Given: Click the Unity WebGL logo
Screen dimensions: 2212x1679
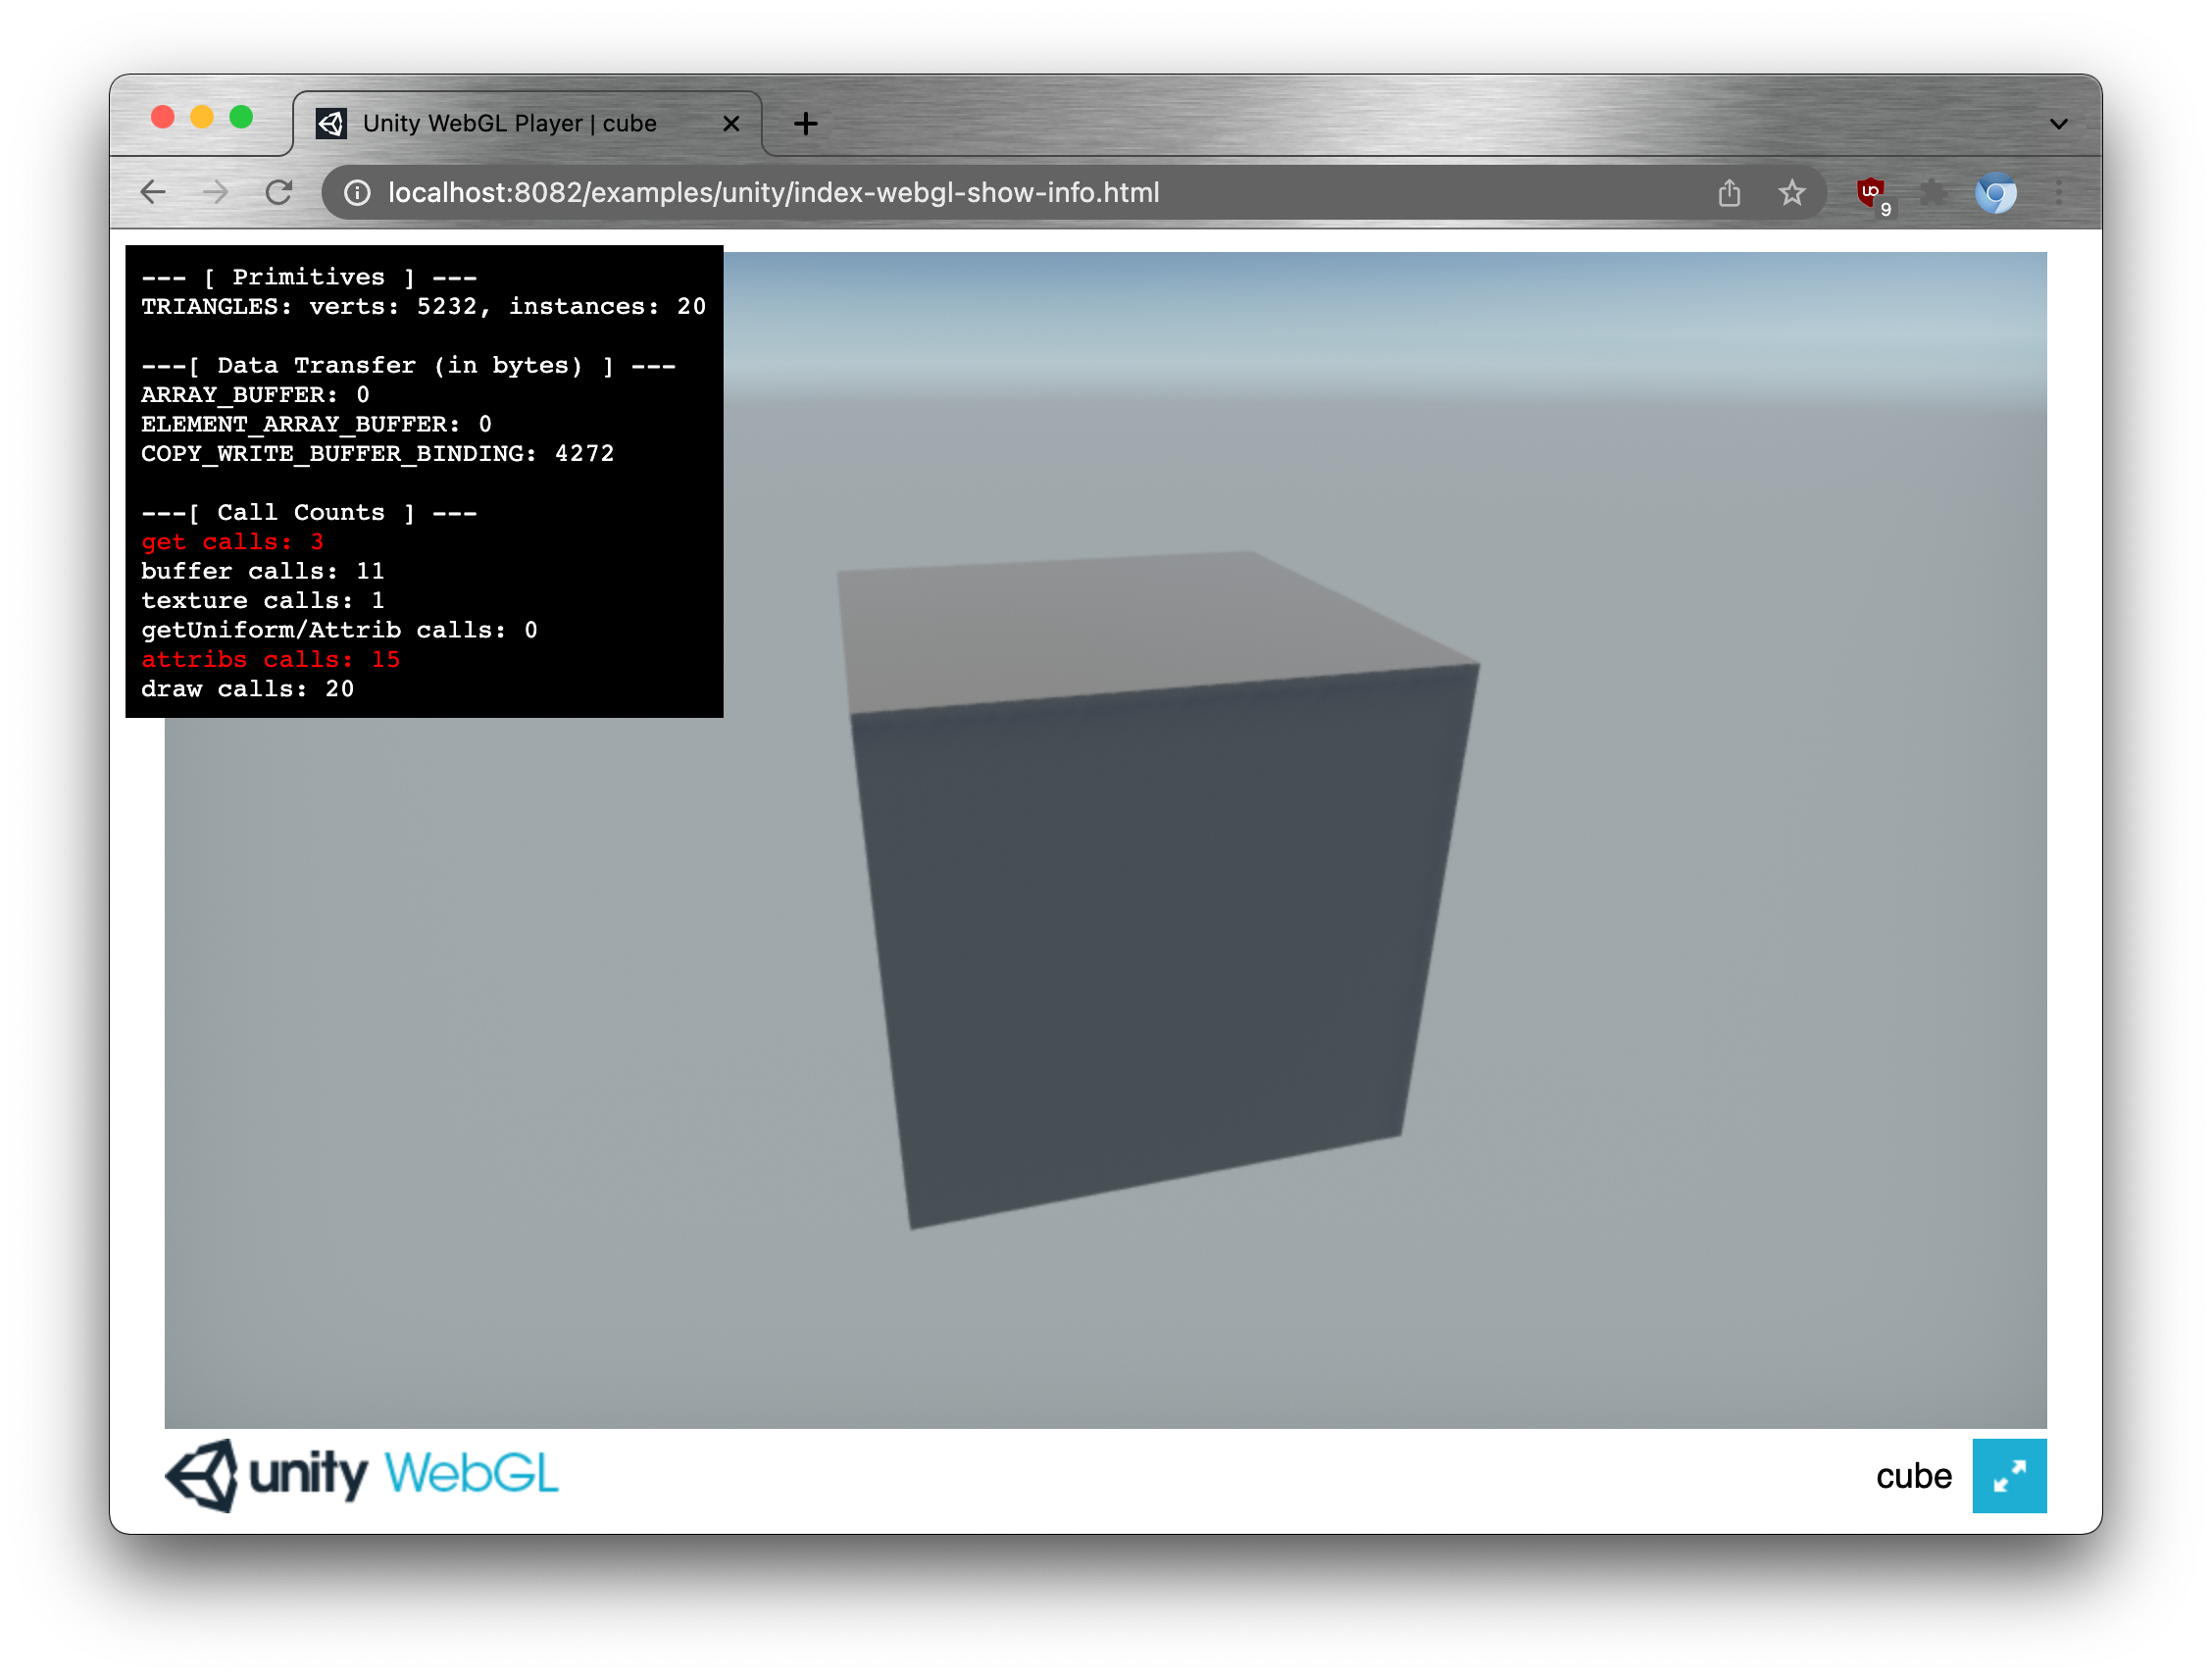Looking at the screenshot, I should pos(362,1475).
